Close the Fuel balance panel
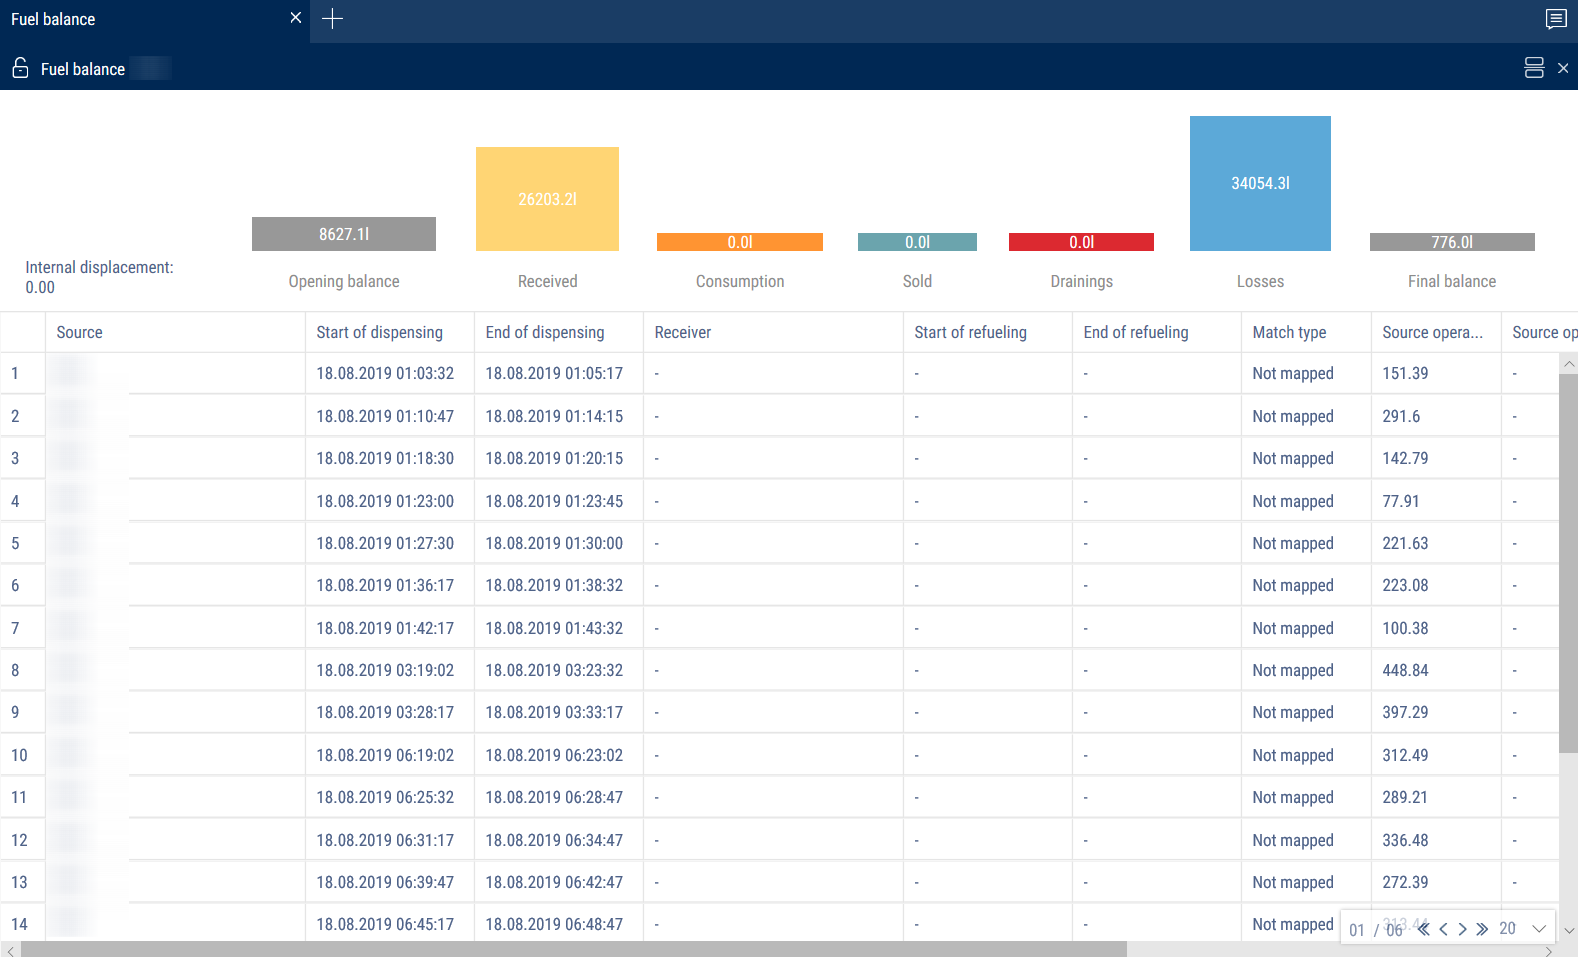 1563,68
